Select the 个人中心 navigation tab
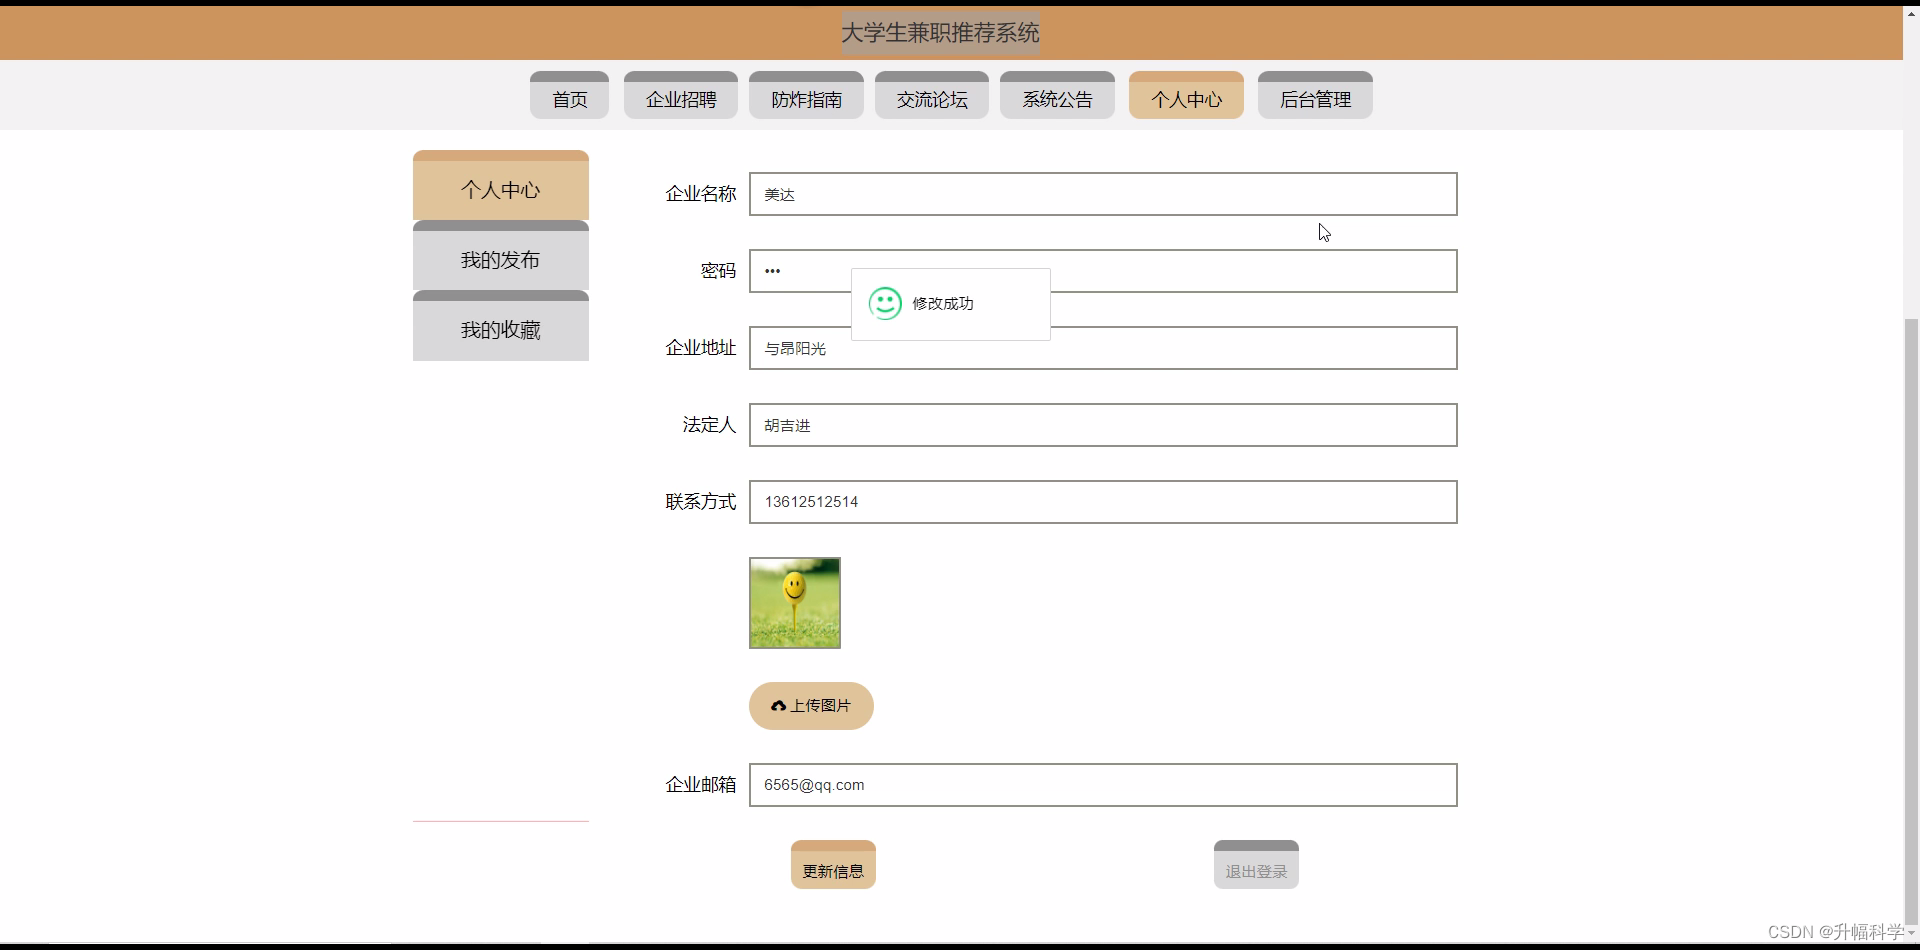The height and width of the screenshot is (950, 1920). coord(1185,98)
